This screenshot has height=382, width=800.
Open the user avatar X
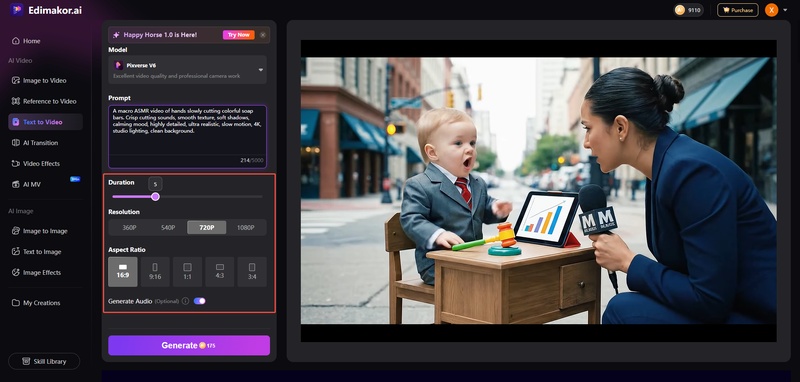tap(771, 10)
